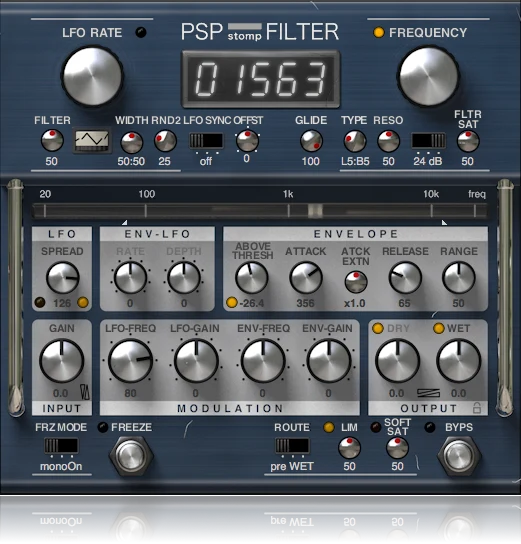Click the frequency range bar handle

click(x=315, y=210)
